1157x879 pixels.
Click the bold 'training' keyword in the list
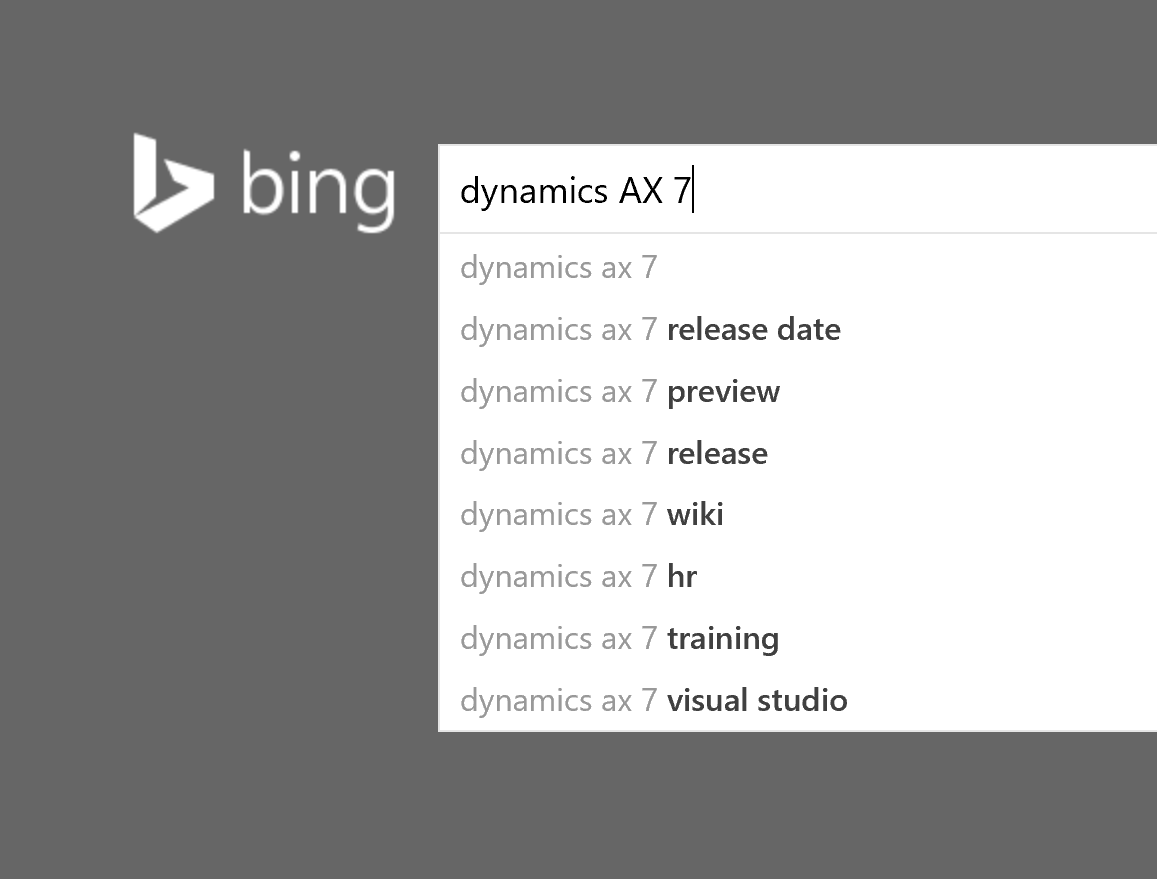coord(723,639)
